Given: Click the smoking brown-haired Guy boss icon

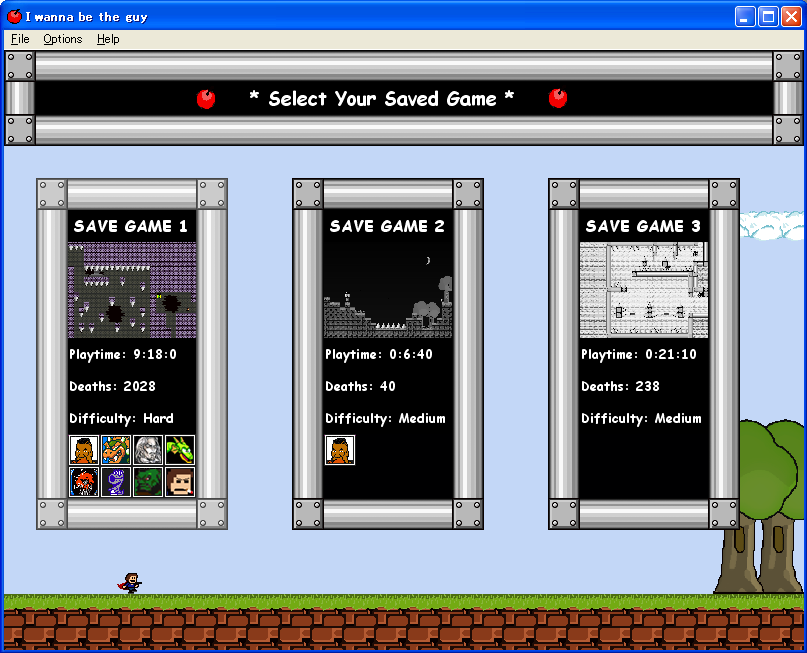Looking at the screenshot, I should point(180,482).
